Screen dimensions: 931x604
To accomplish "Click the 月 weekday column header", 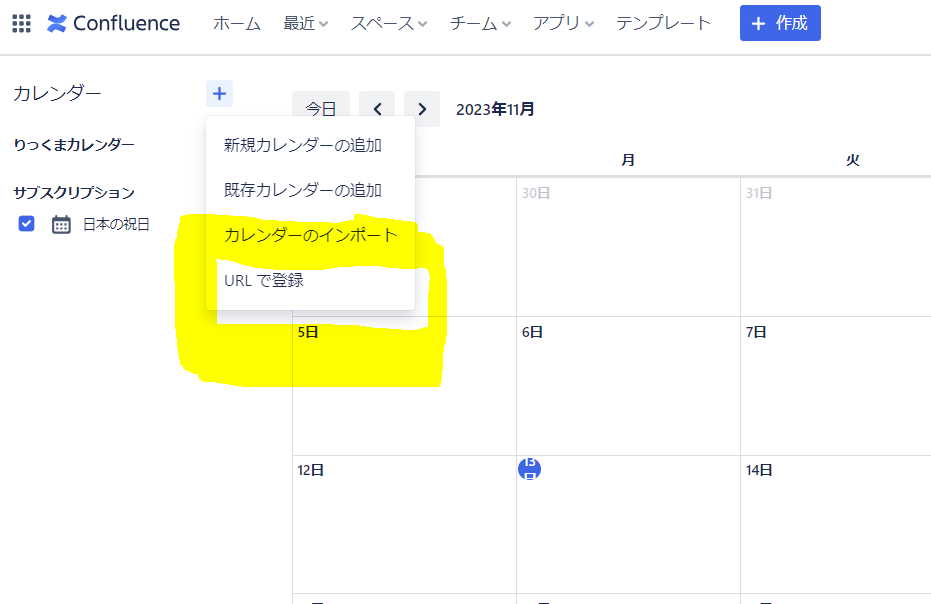I will pos(628,160).
